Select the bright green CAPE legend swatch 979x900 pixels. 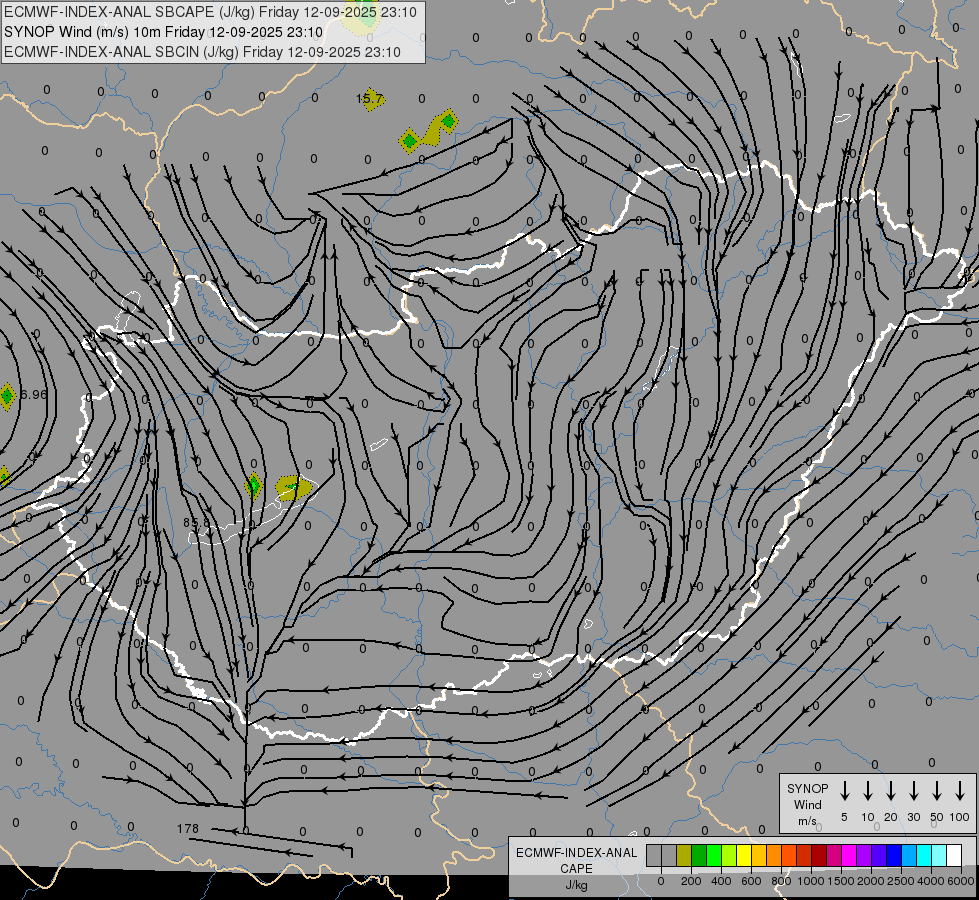[x=714, y=855]
